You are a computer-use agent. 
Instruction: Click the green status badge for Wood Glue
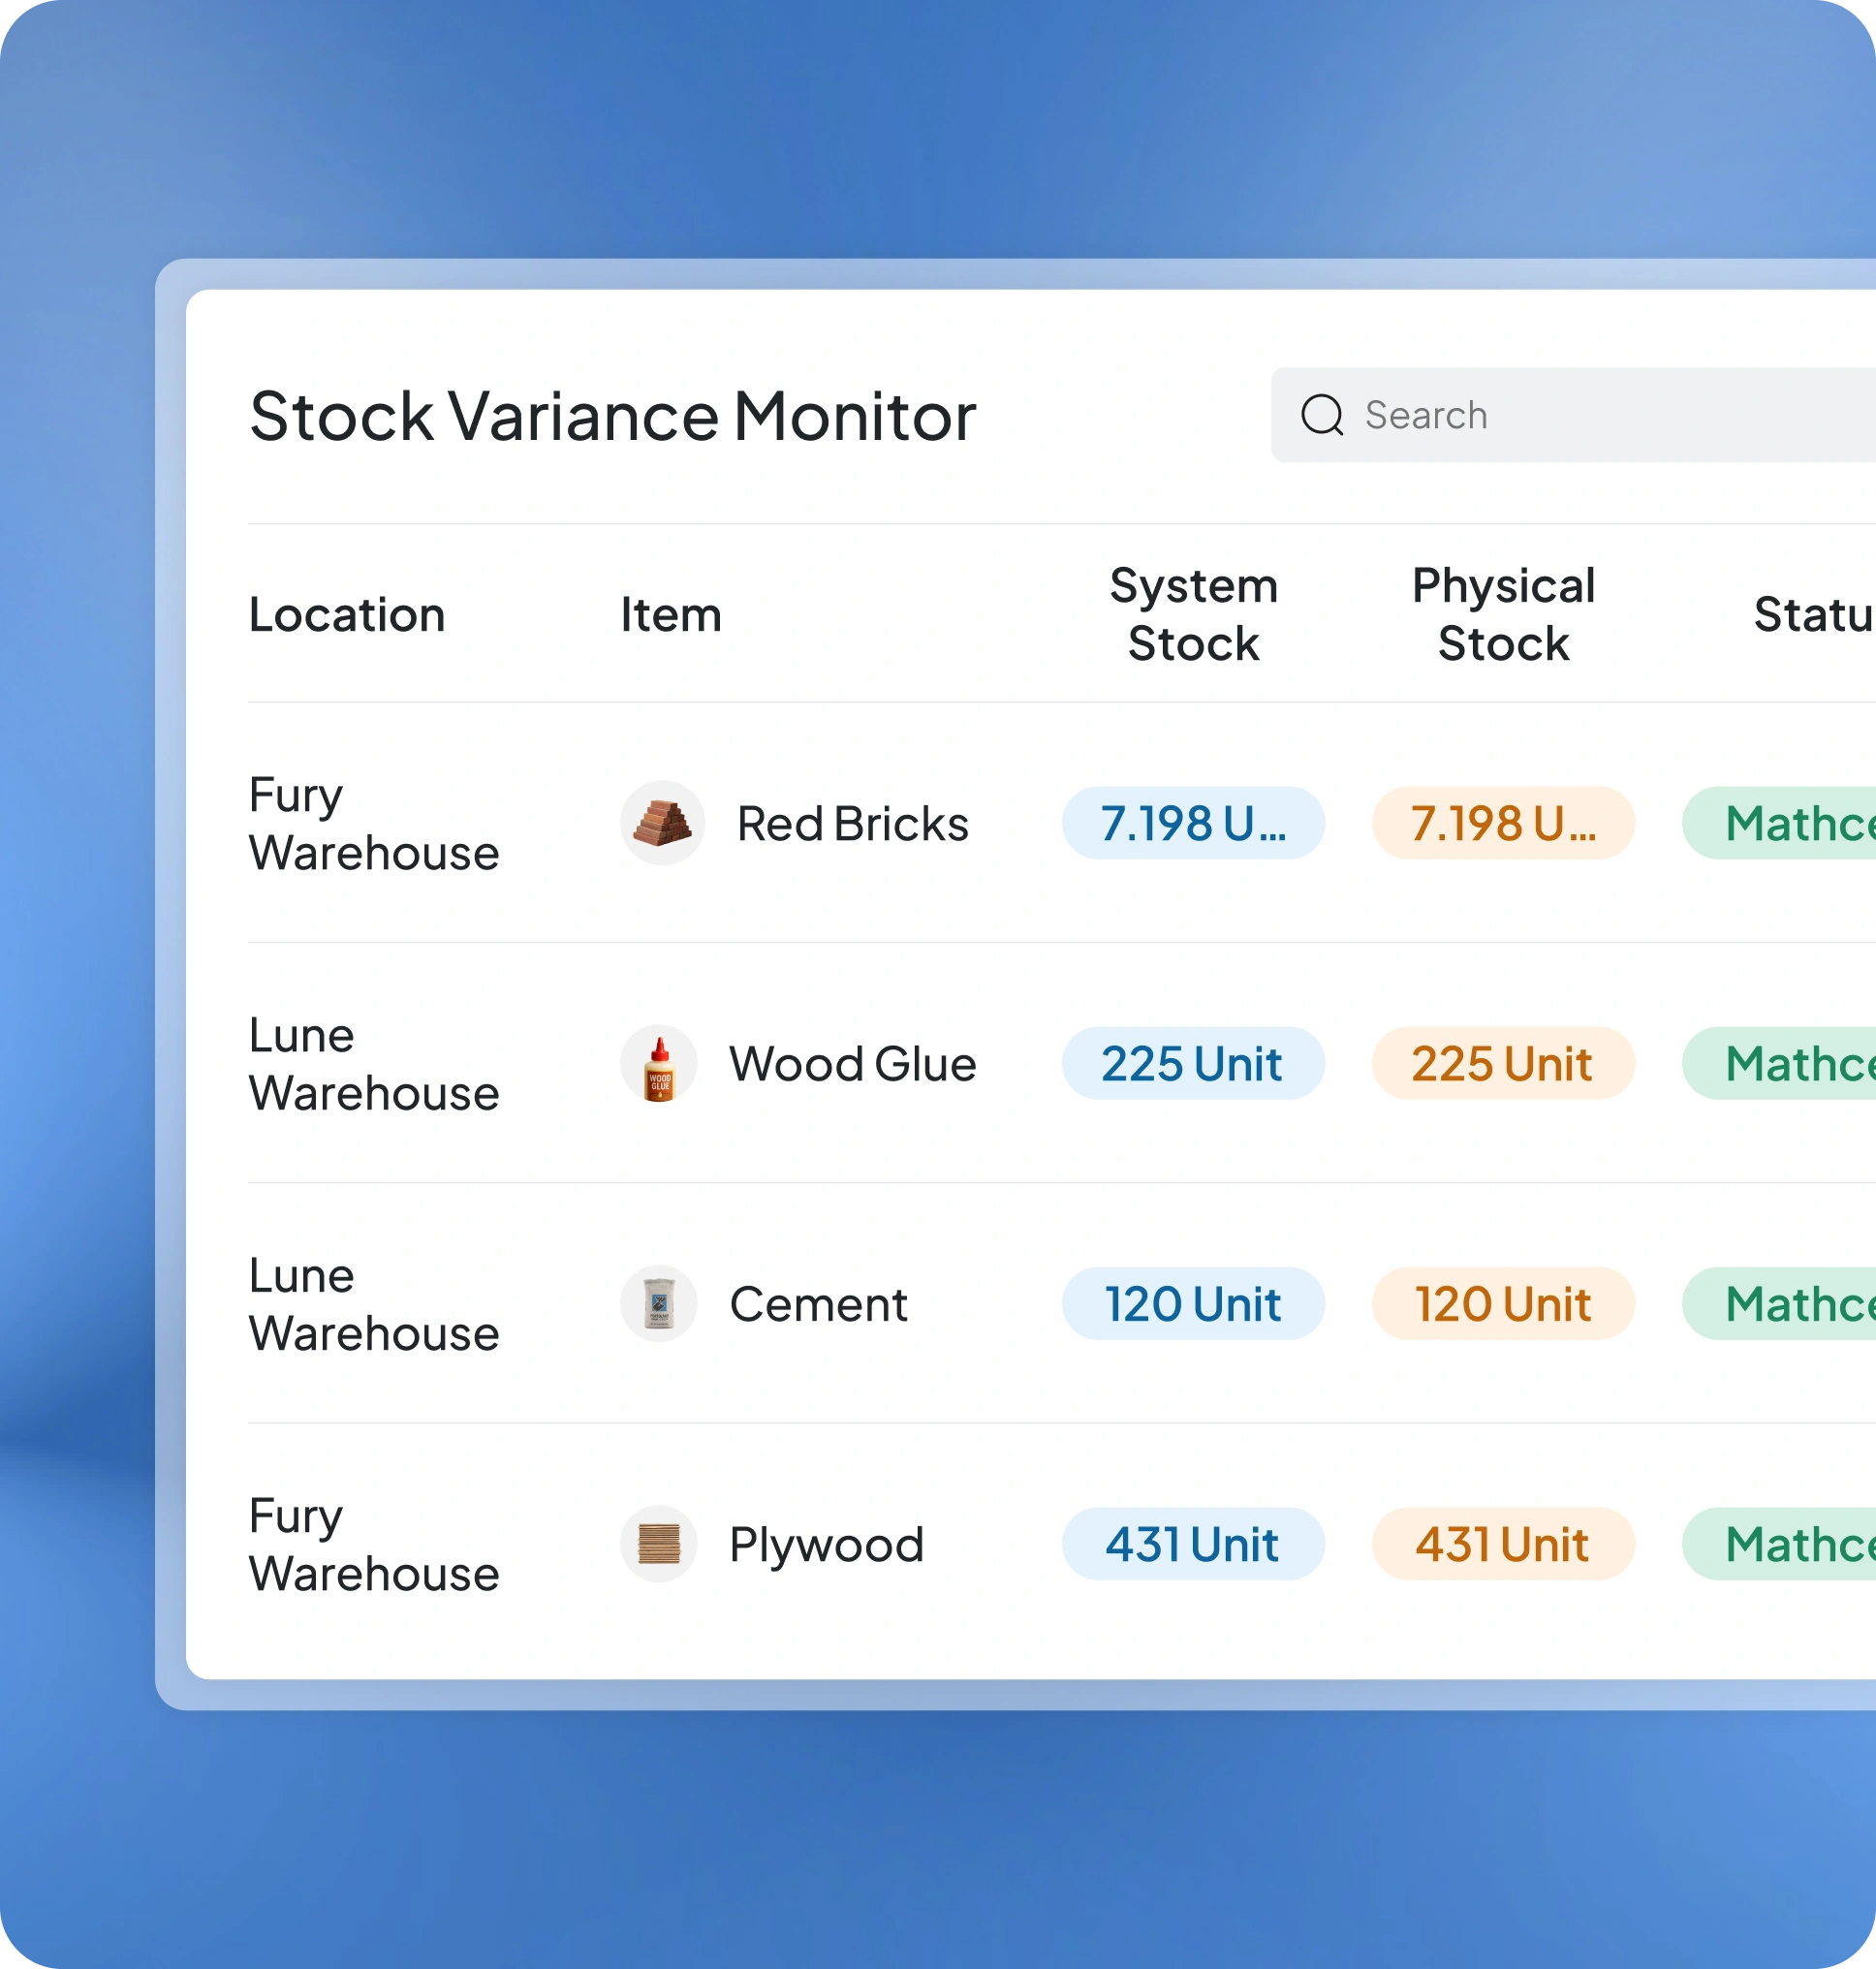click(1779, 1063)
